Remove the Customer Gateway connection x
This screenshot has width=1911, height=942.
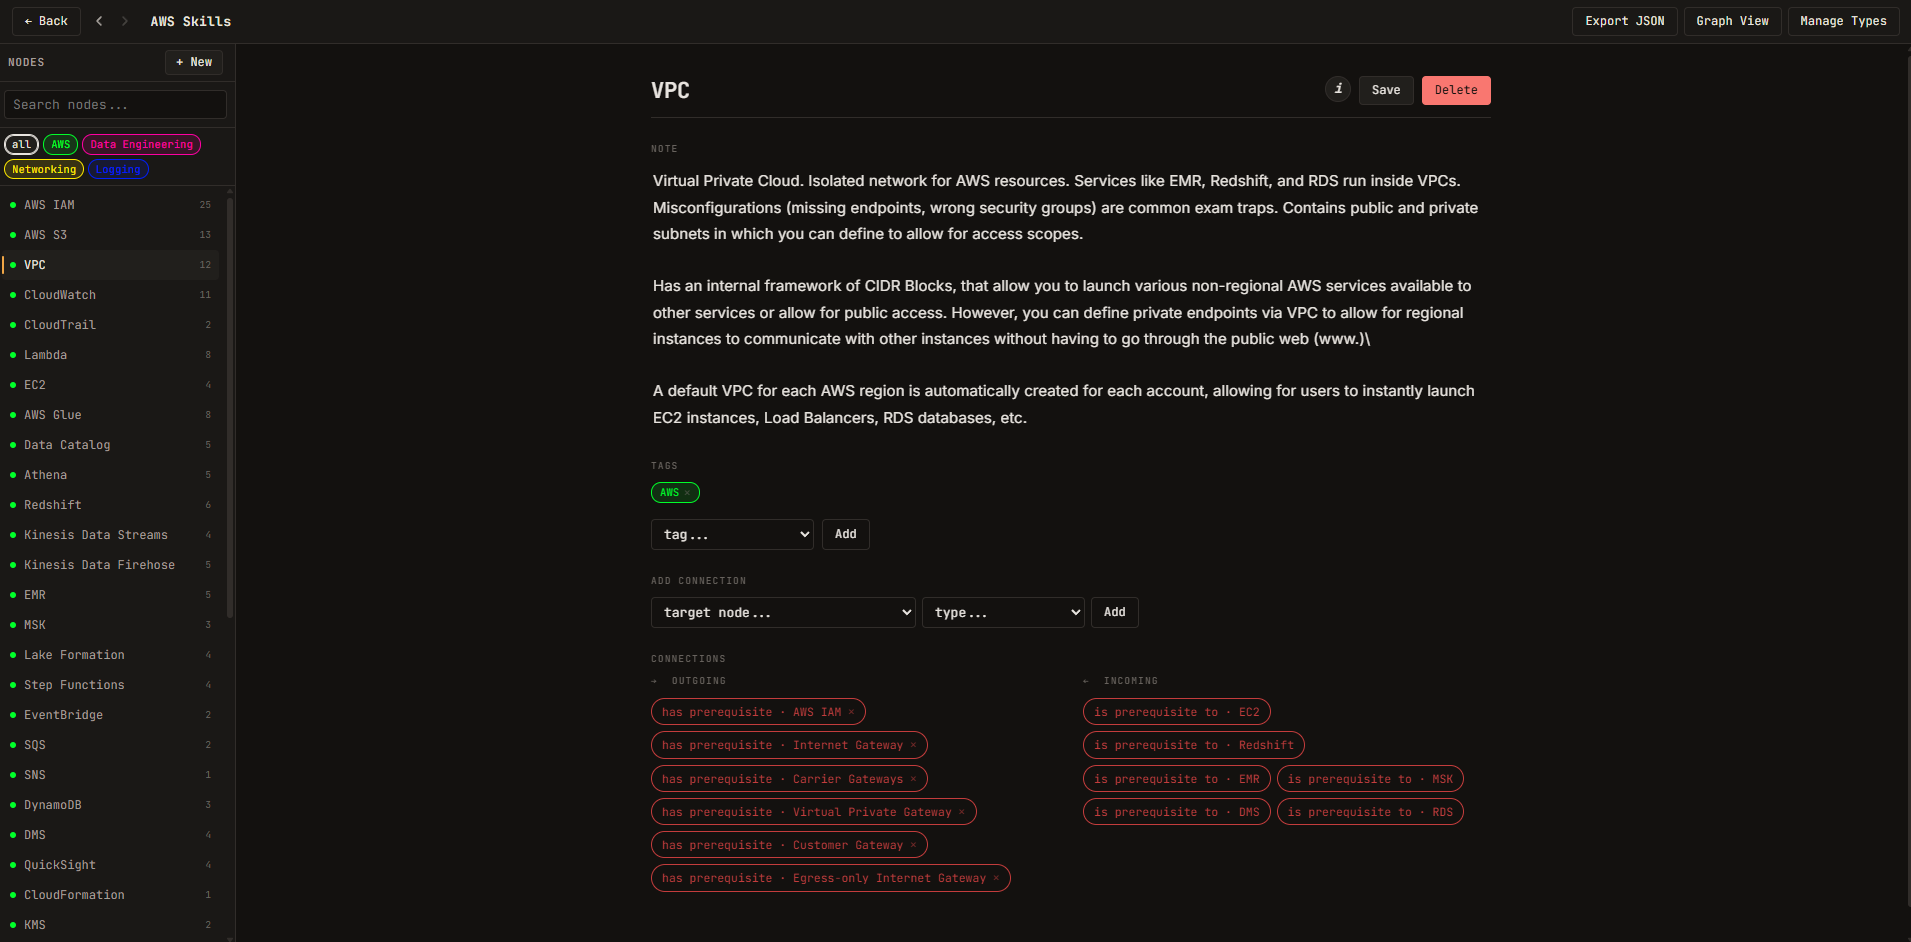(913, 845)
